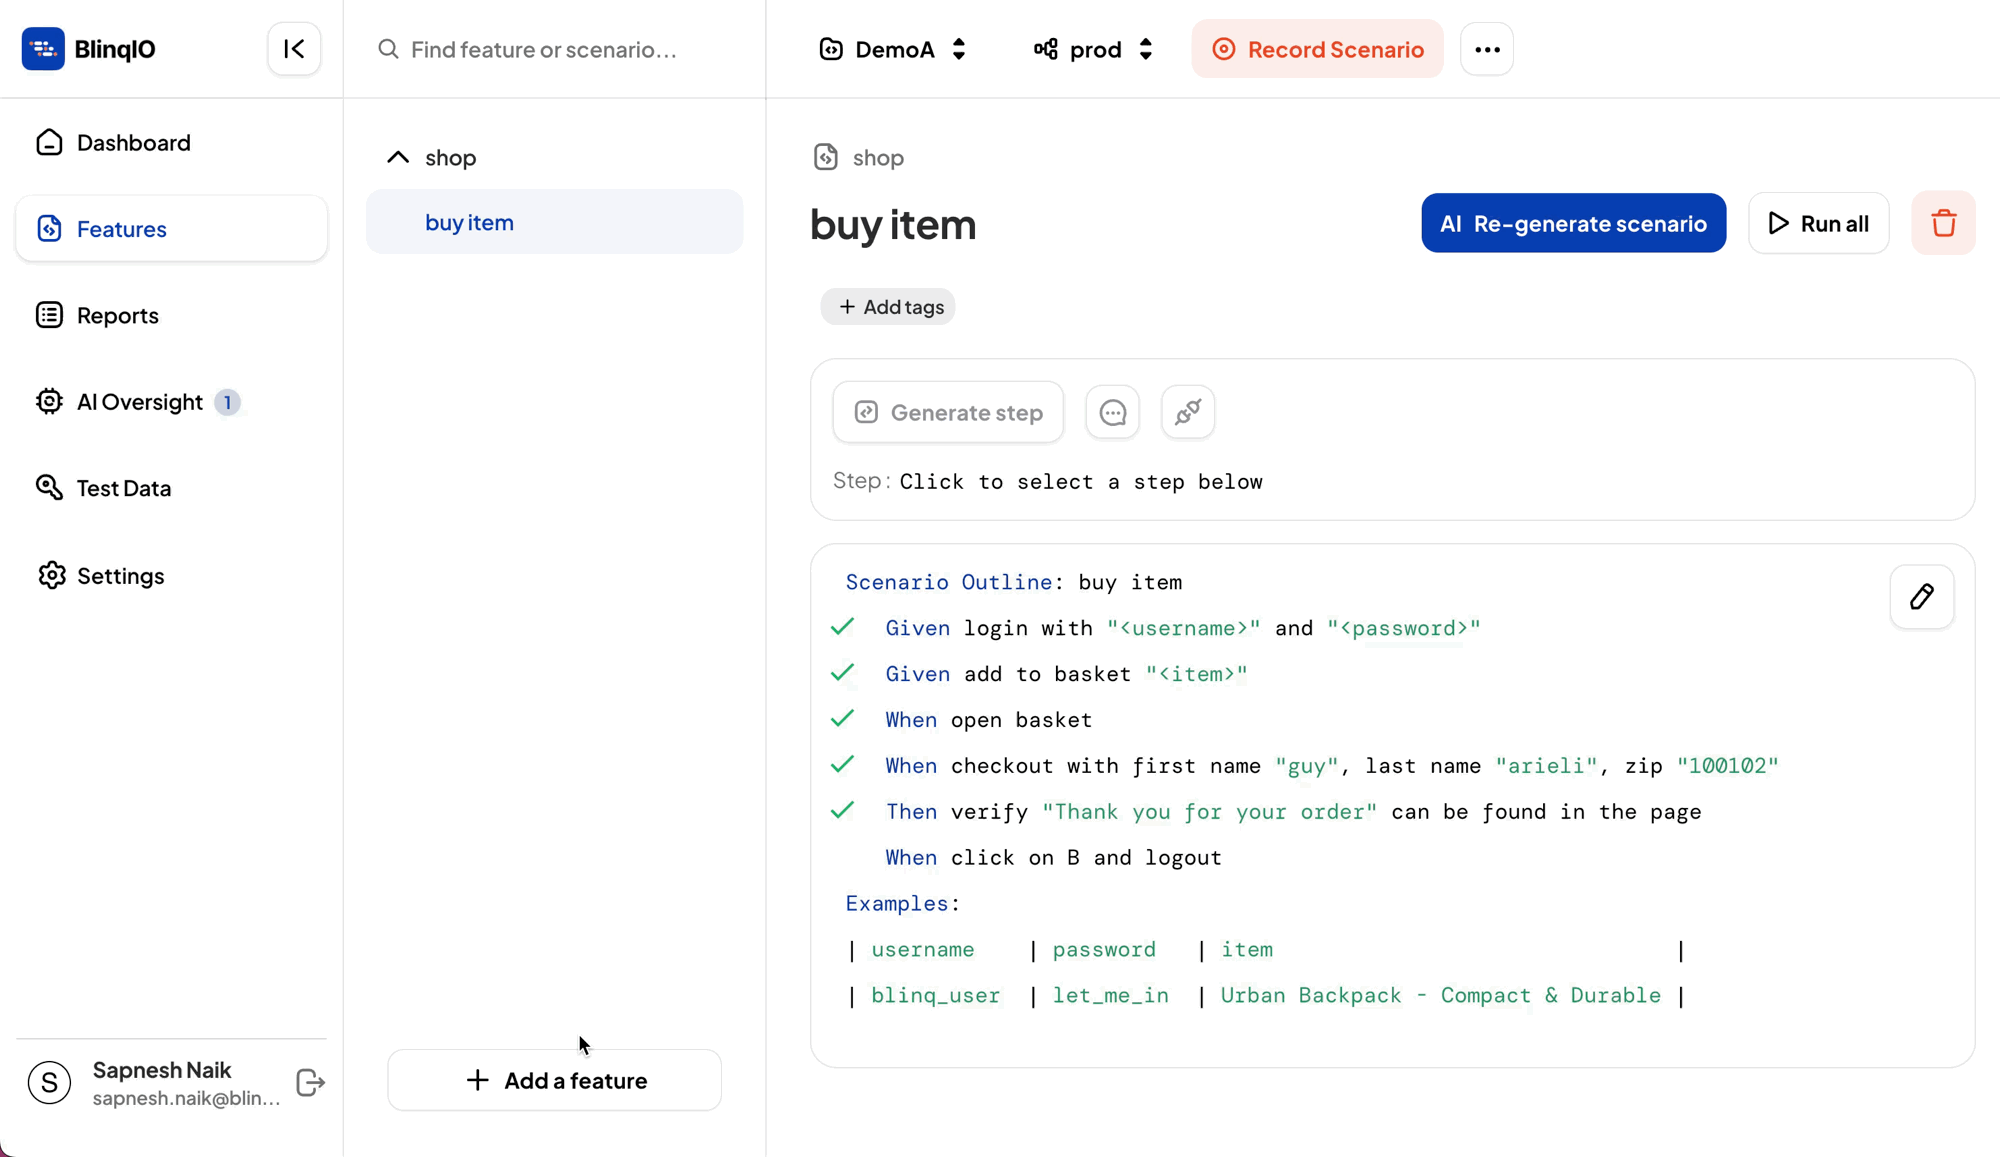Collapse the shop feature tree
The image size is (2000, 1157).
[x=398, y=157]
